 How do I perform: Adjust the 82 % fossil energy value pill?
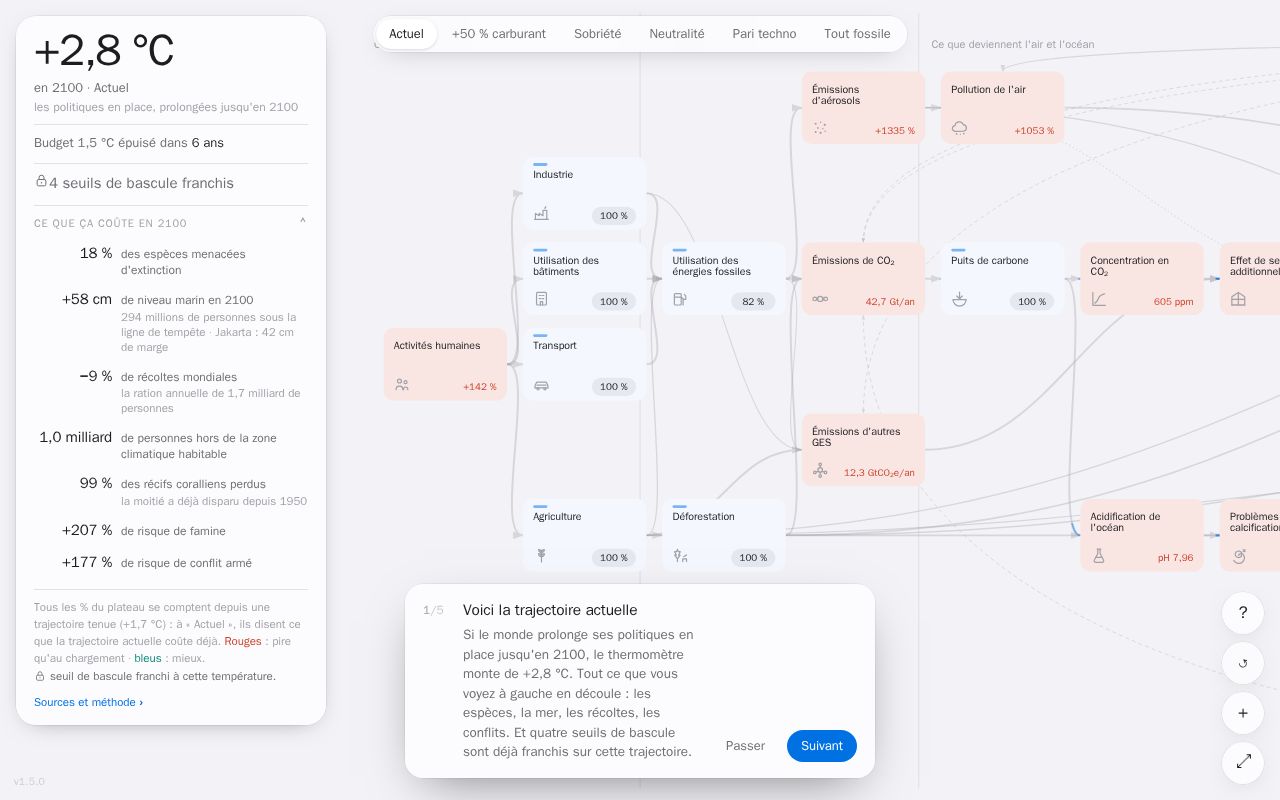point(753,302)
